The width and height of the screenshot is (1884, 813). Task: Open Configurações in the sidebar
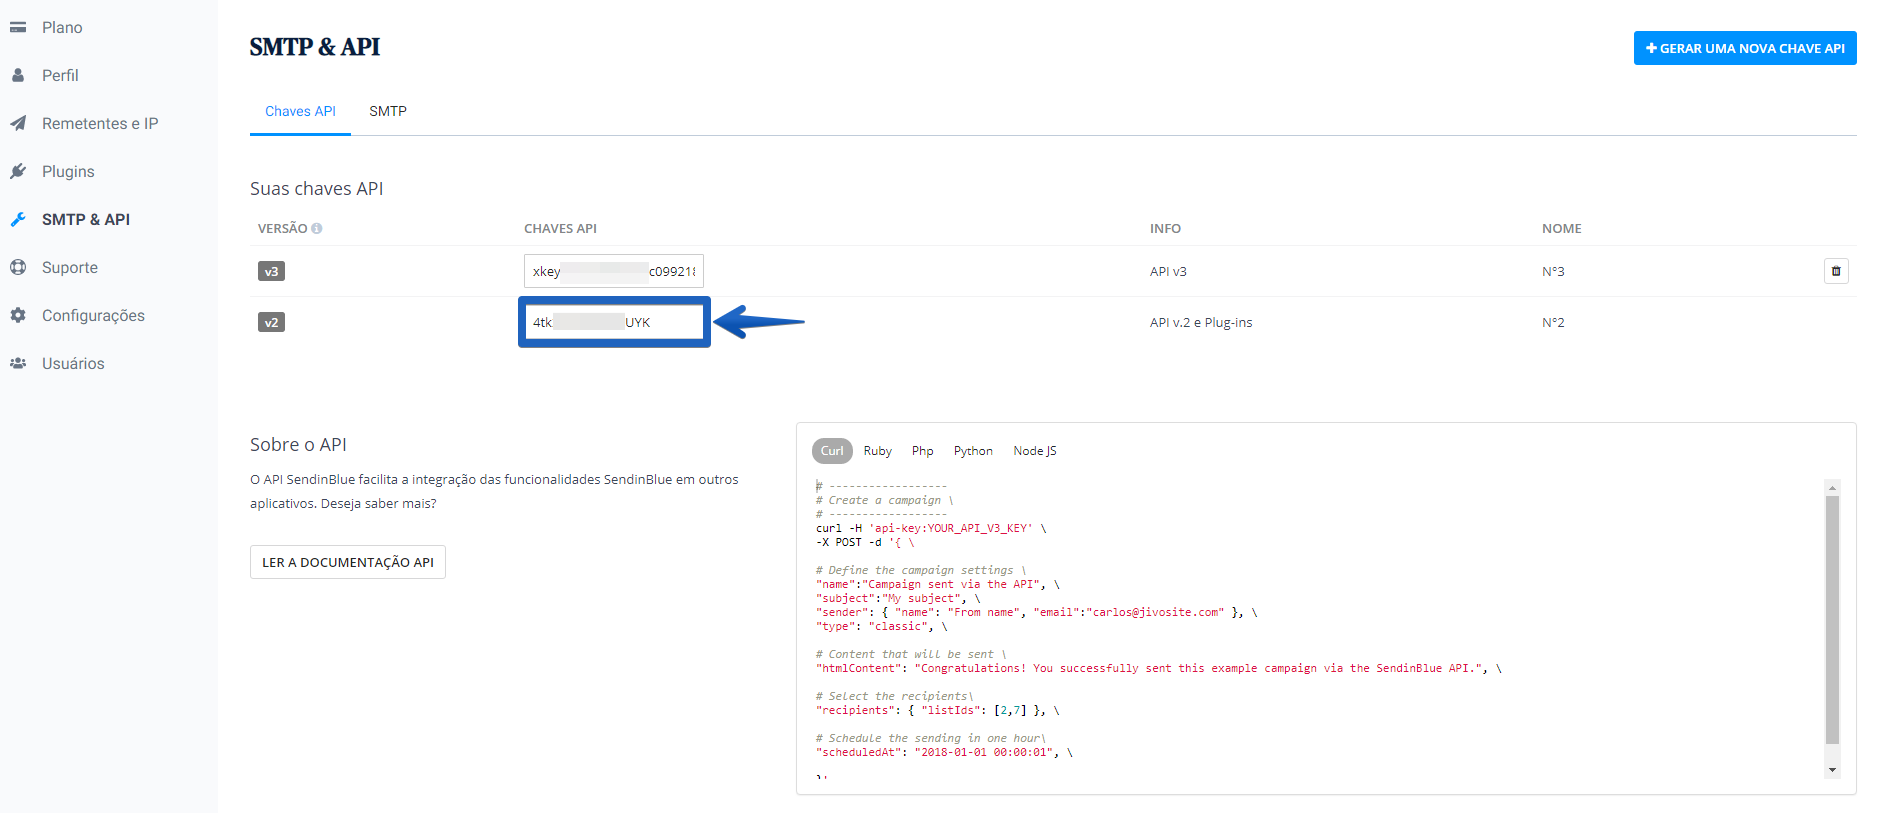tap(93, 315)
